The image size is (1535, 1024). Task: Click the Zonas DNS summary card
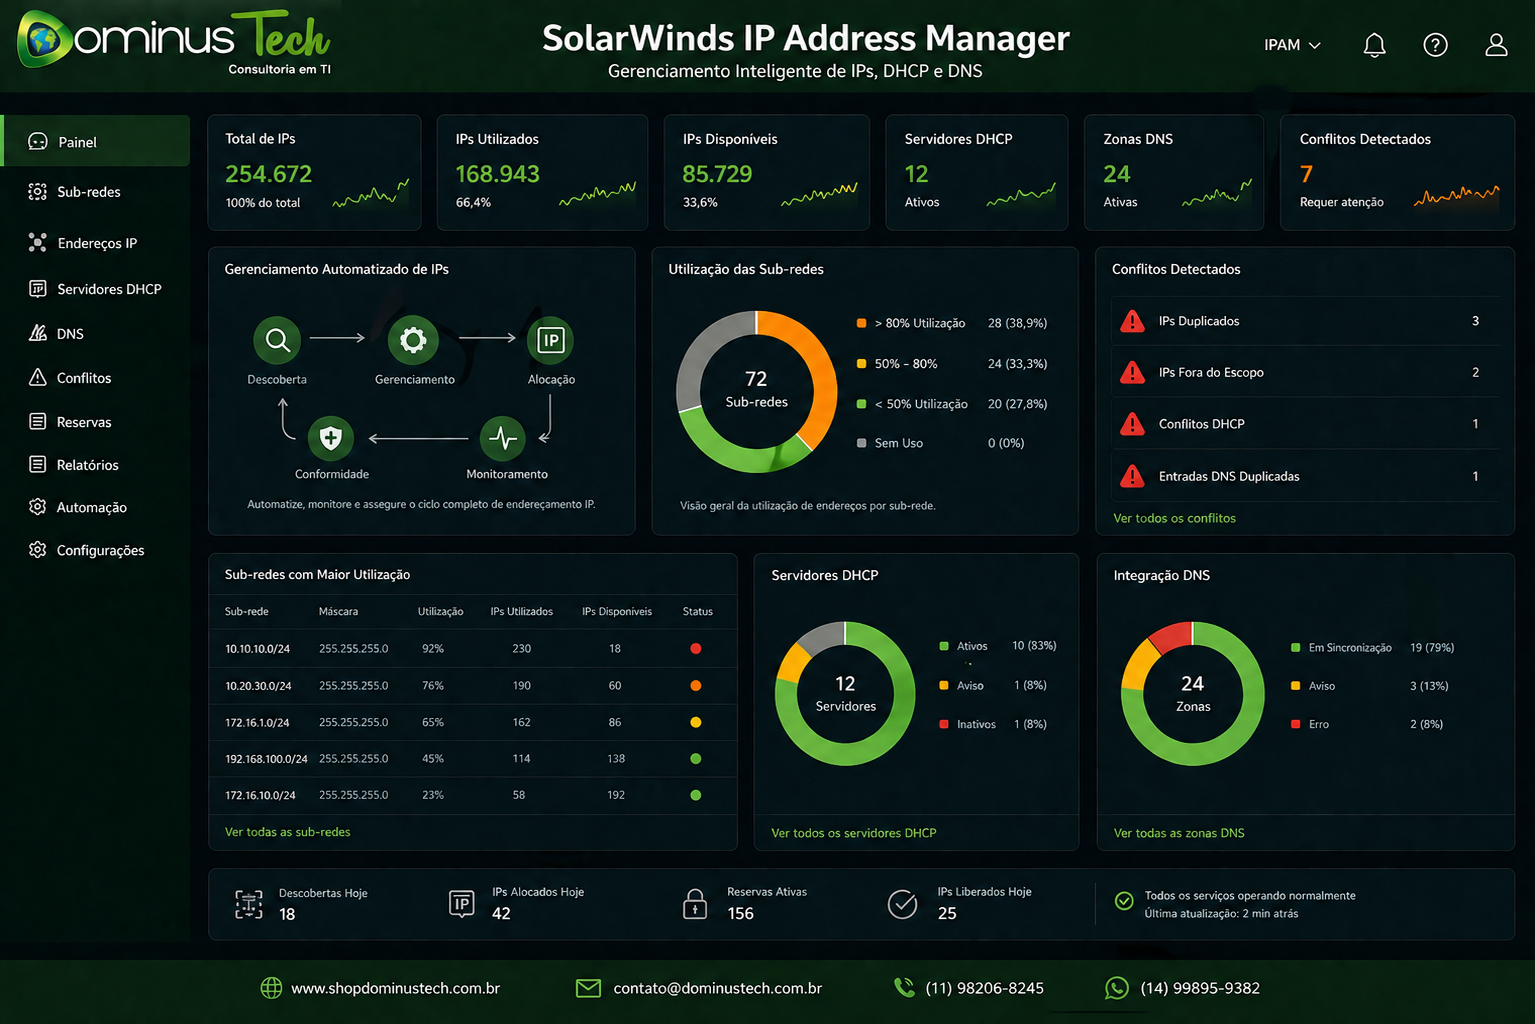[1174, 172]
